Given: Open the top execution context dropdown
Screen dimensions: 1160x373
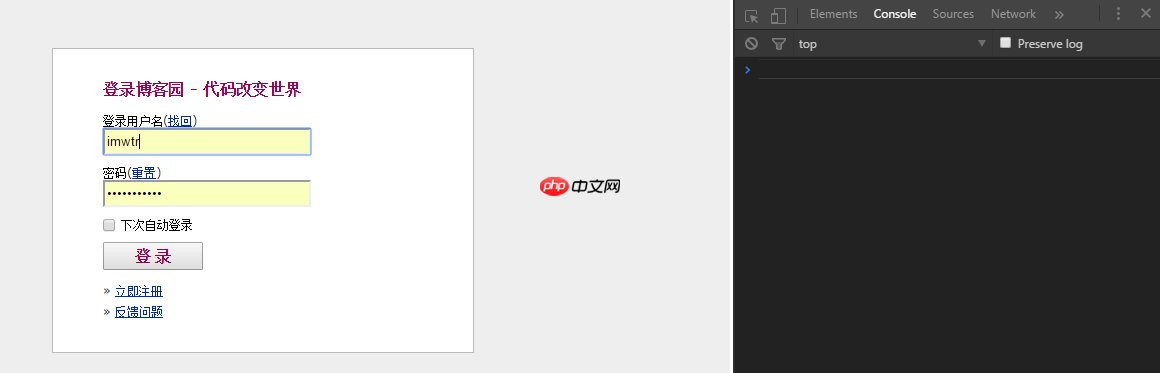Looking at the screenshot, I should click(x=892, y=44).
